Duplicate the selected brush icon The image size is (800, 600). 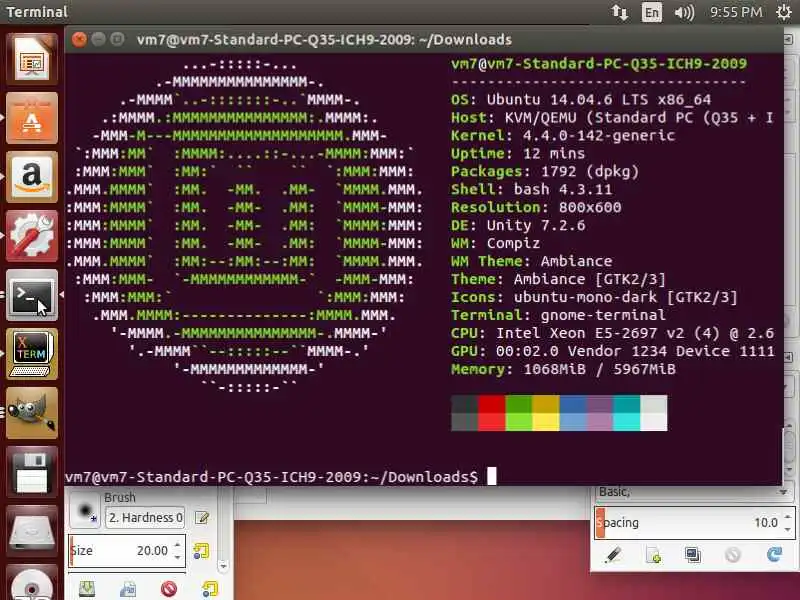pyautogui.click(x=693, y=555)
